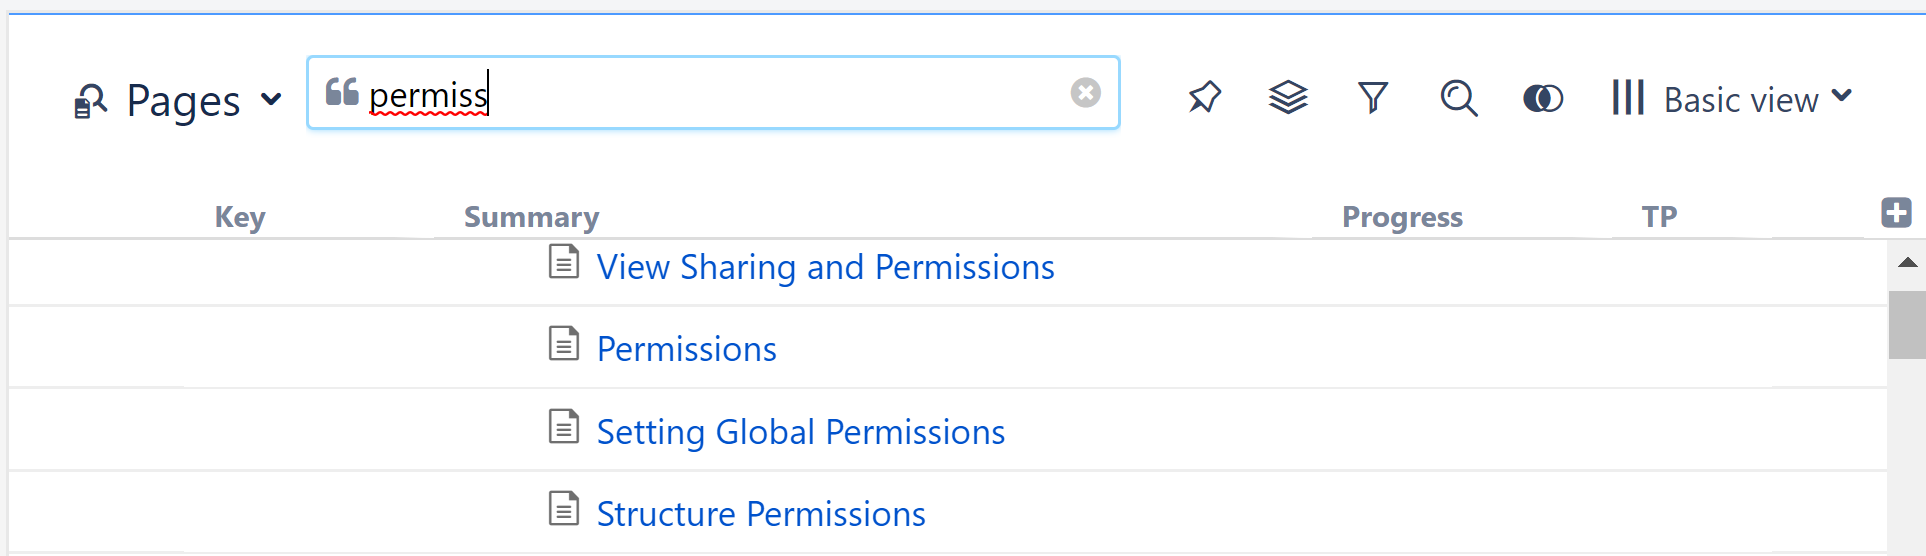
Task: Open View Sharing and Permissions page
Action: [825, 267]
